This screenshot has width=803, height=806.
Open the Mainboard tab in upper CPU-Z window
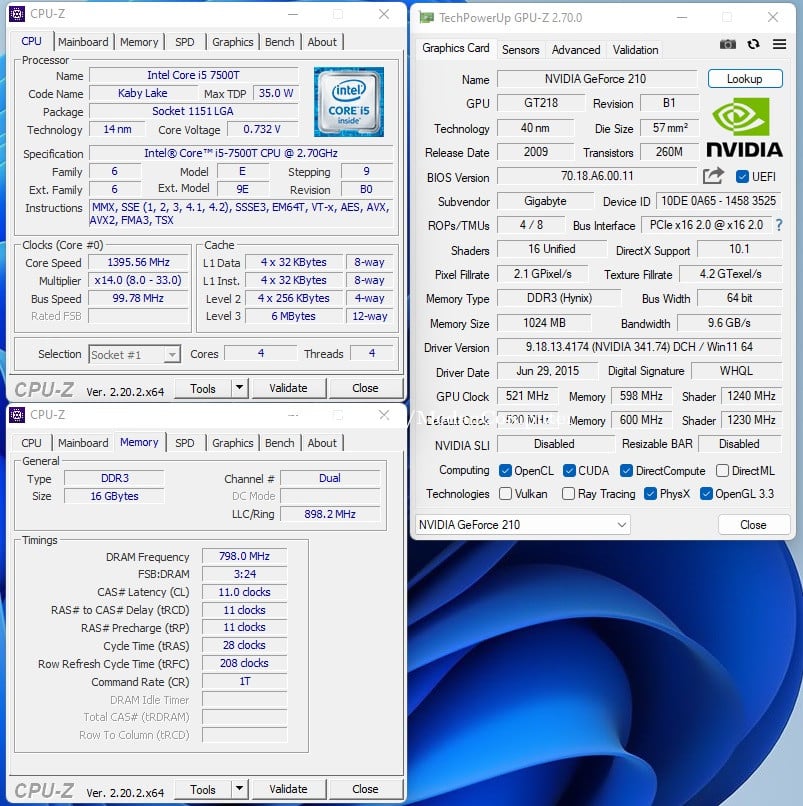(83, 42)
